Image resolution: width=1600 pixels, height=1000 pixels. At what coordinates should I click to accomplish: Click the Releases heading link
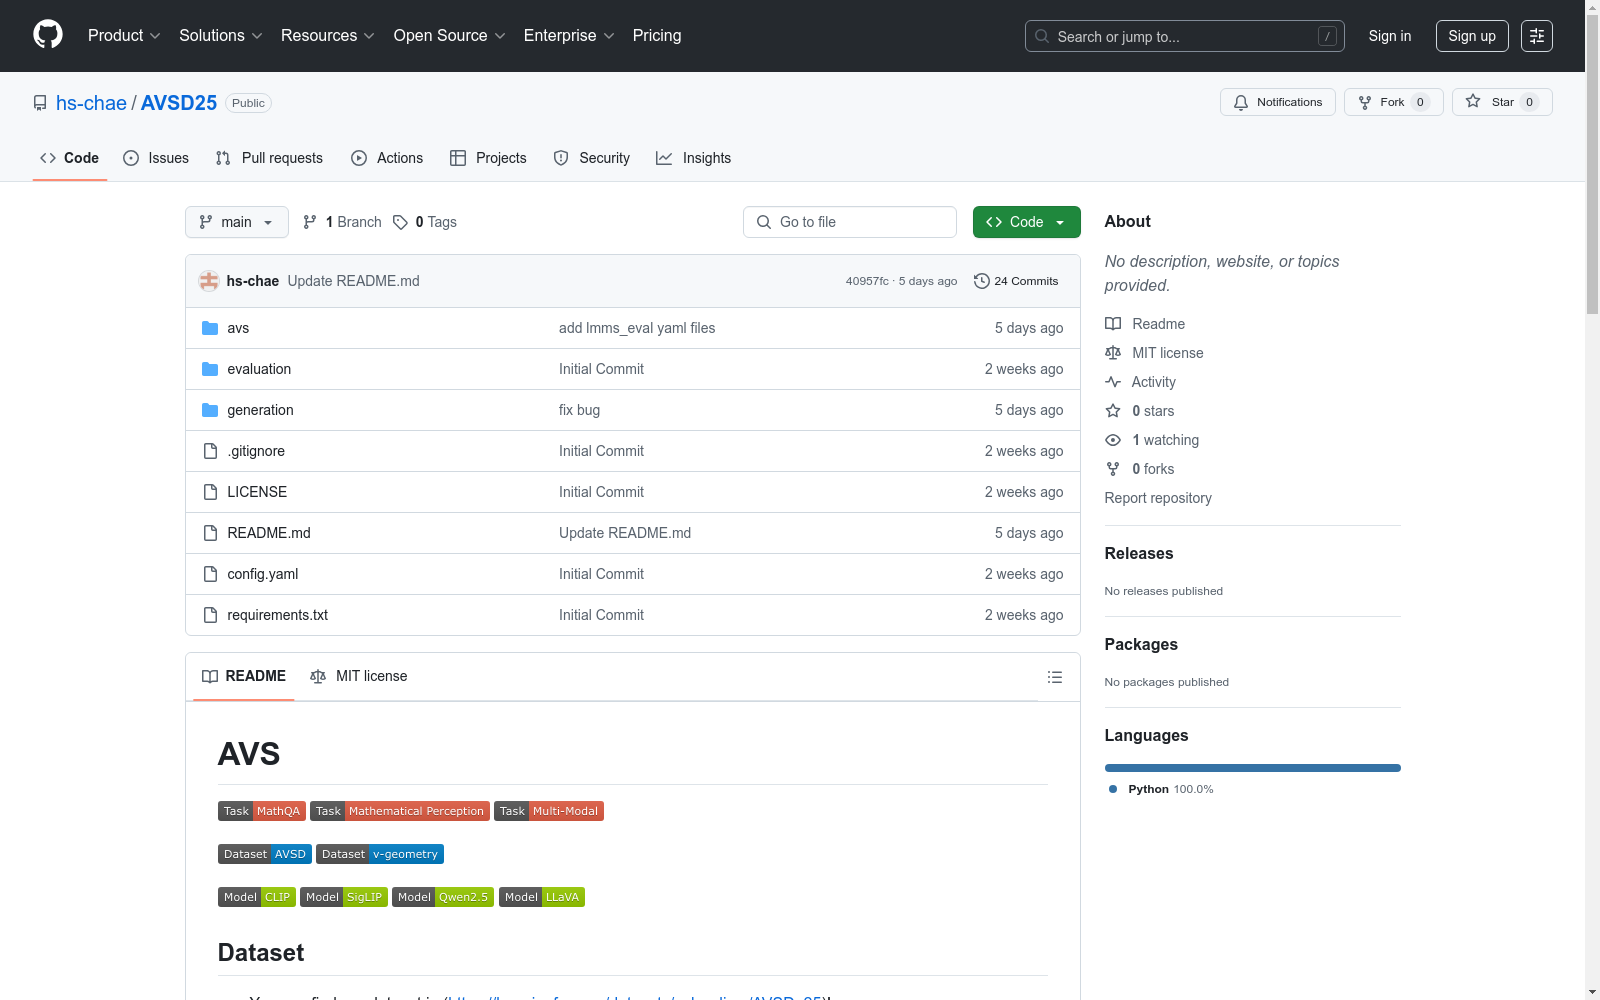1139,553
